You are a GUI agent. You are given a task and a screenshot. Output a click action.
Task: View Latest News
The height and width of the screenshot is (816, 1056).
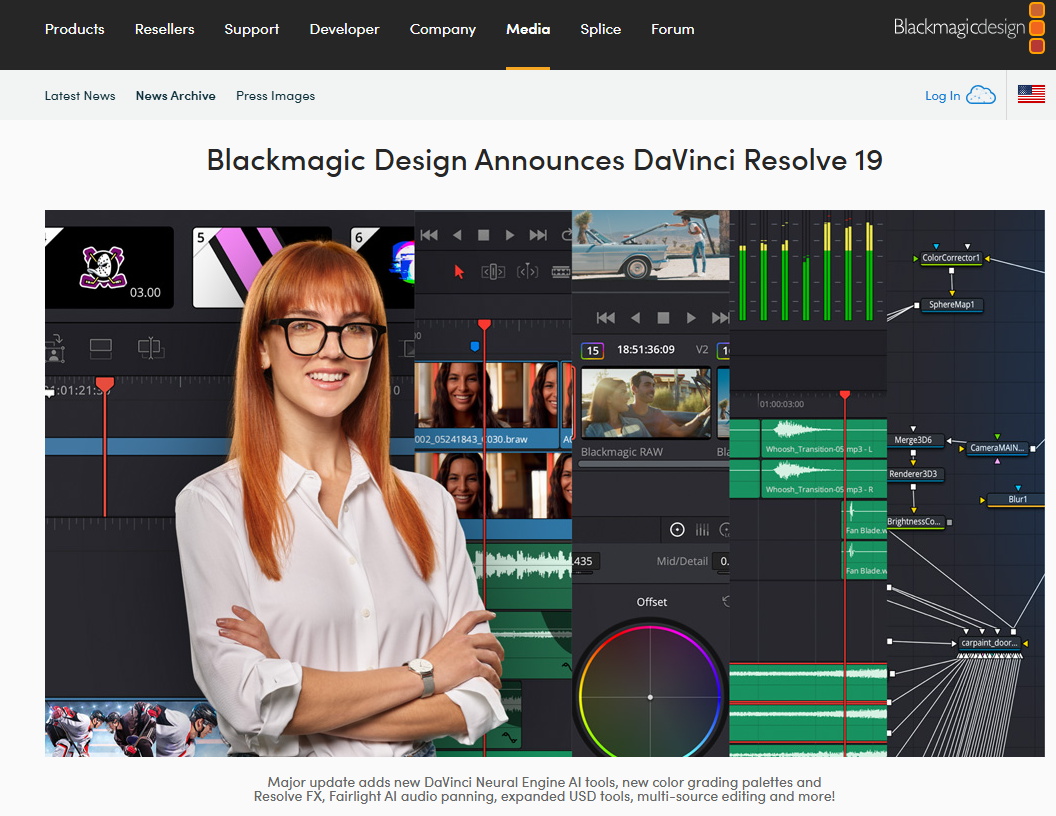80,96
